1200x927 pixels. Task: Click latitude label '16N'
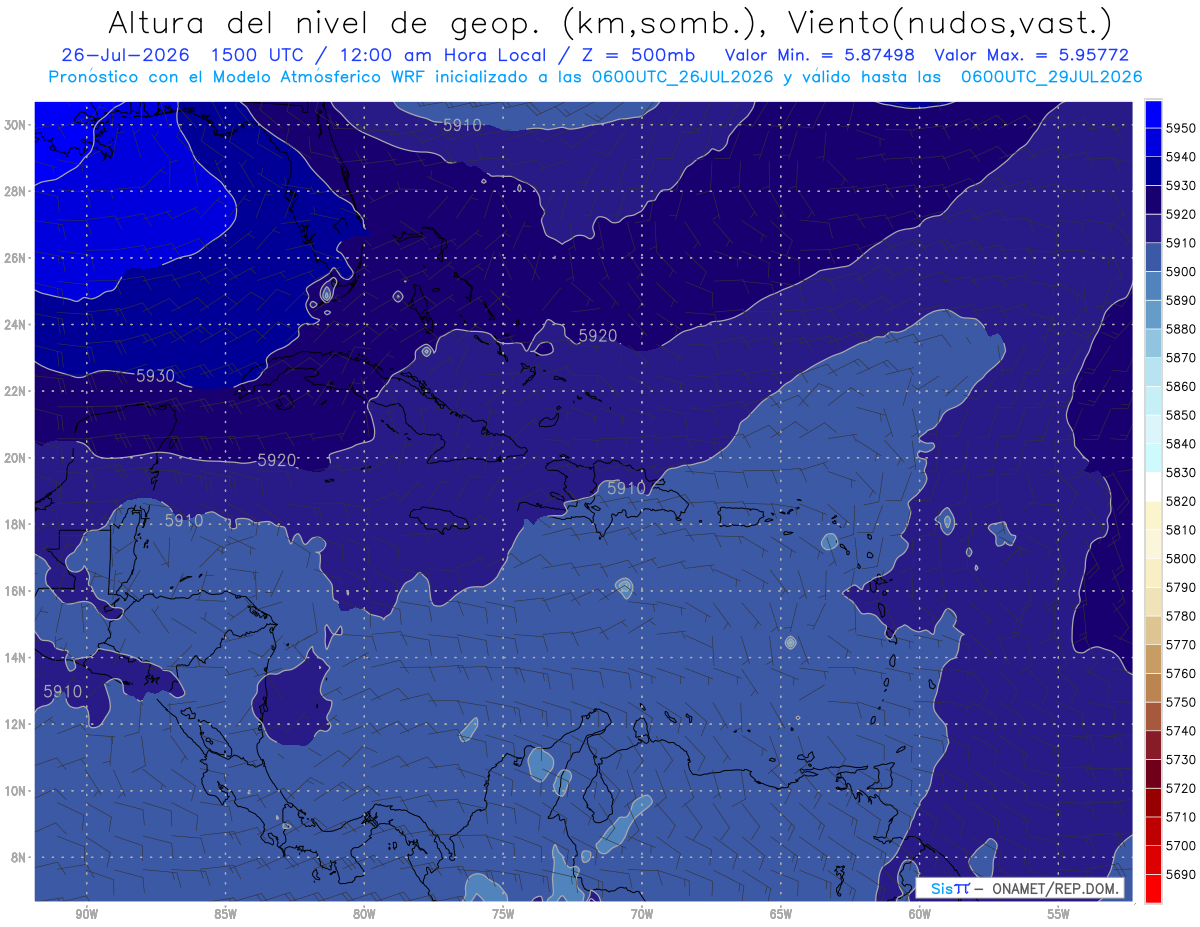pyautogui.click(x=14, y=591)
